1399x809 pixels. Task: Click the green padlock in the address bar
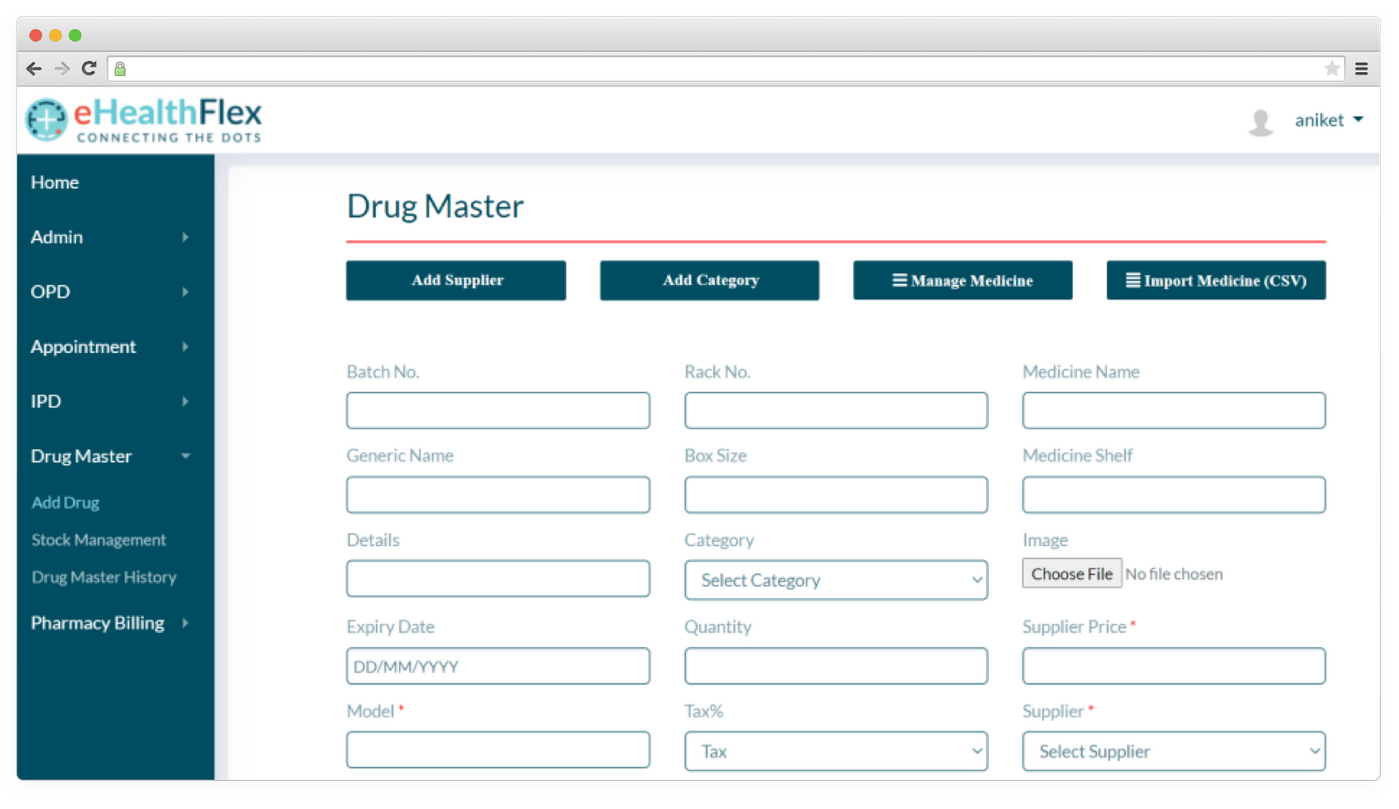(120, 69)
